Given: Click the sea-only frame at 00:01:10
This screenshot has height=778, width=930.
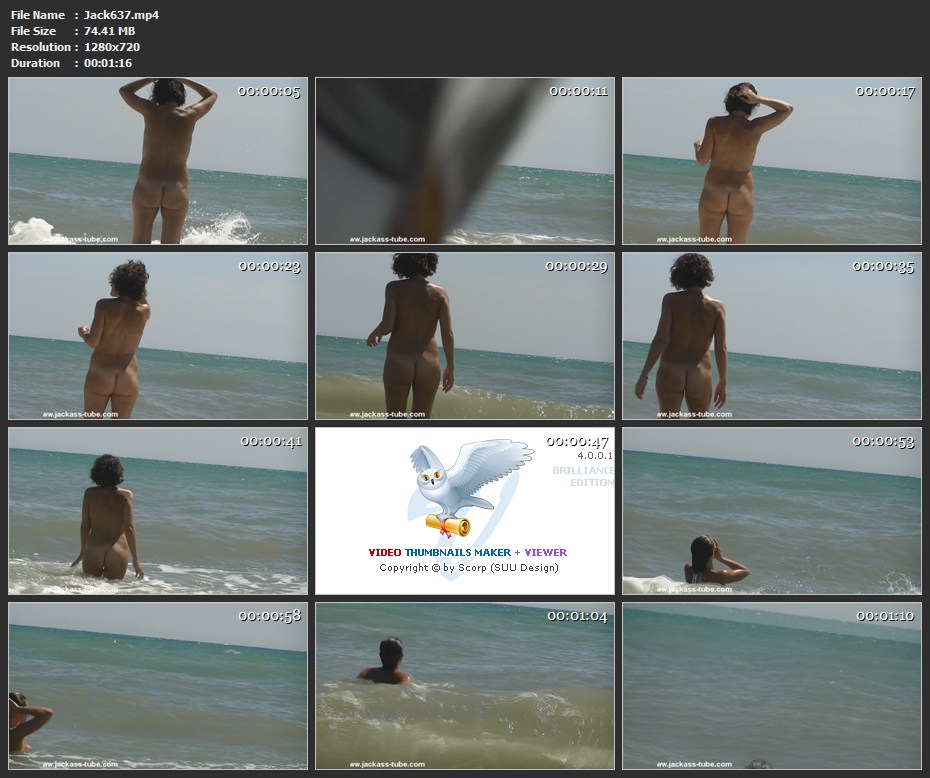Looking at the screenshot, I should coord(771,686).
